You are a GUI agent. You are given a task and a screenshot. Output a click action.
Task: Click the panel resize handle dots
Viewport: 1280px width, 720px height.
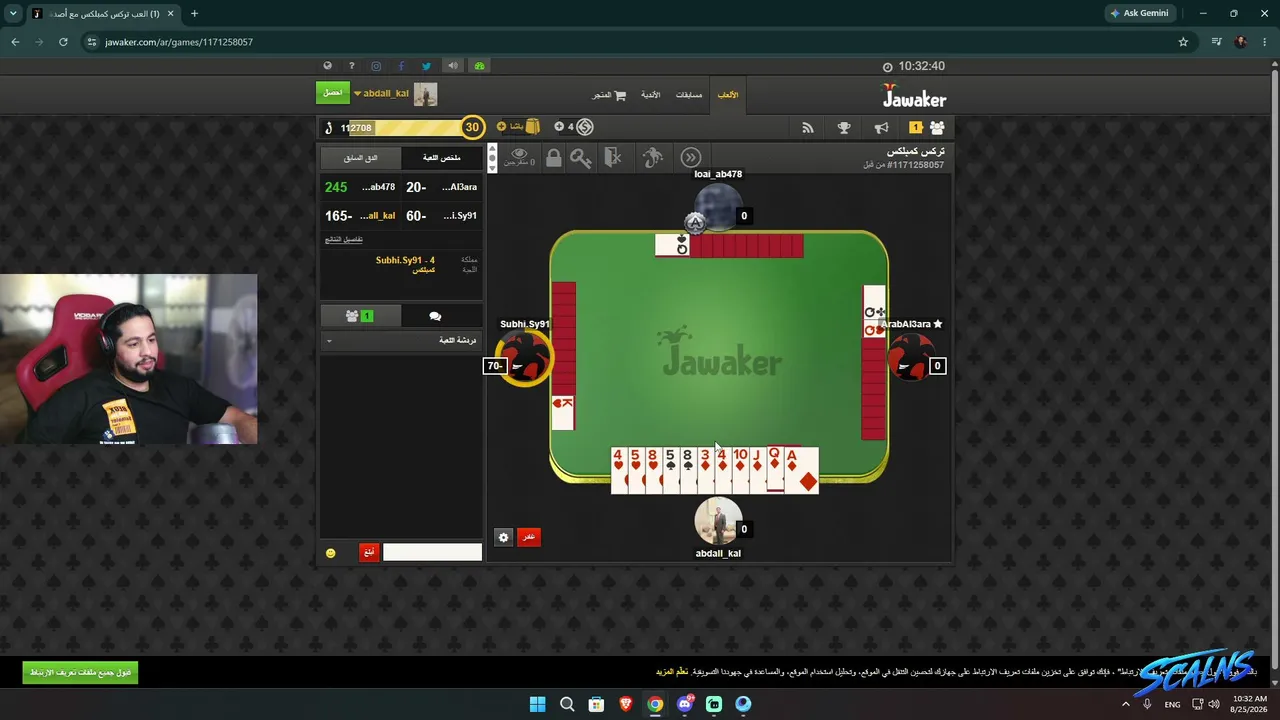point(492,157)
